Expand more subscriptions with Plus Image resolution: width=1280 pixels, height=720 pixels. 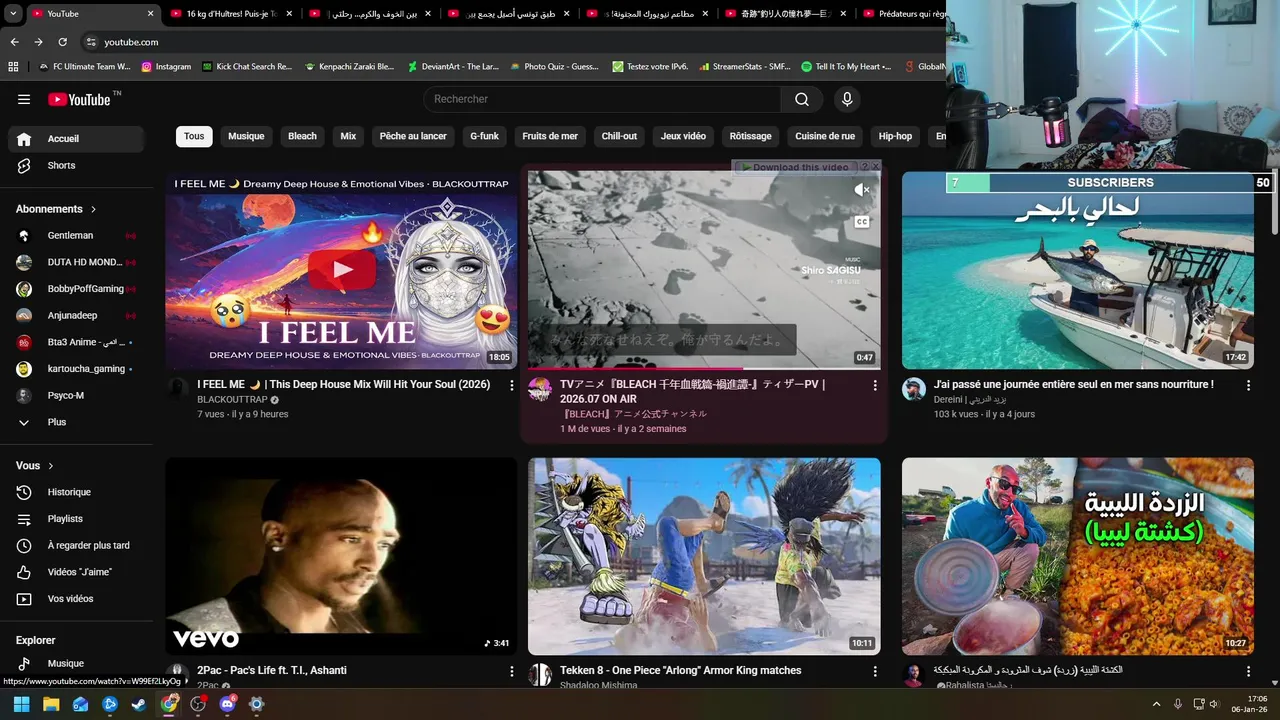(x=76, y=422)
